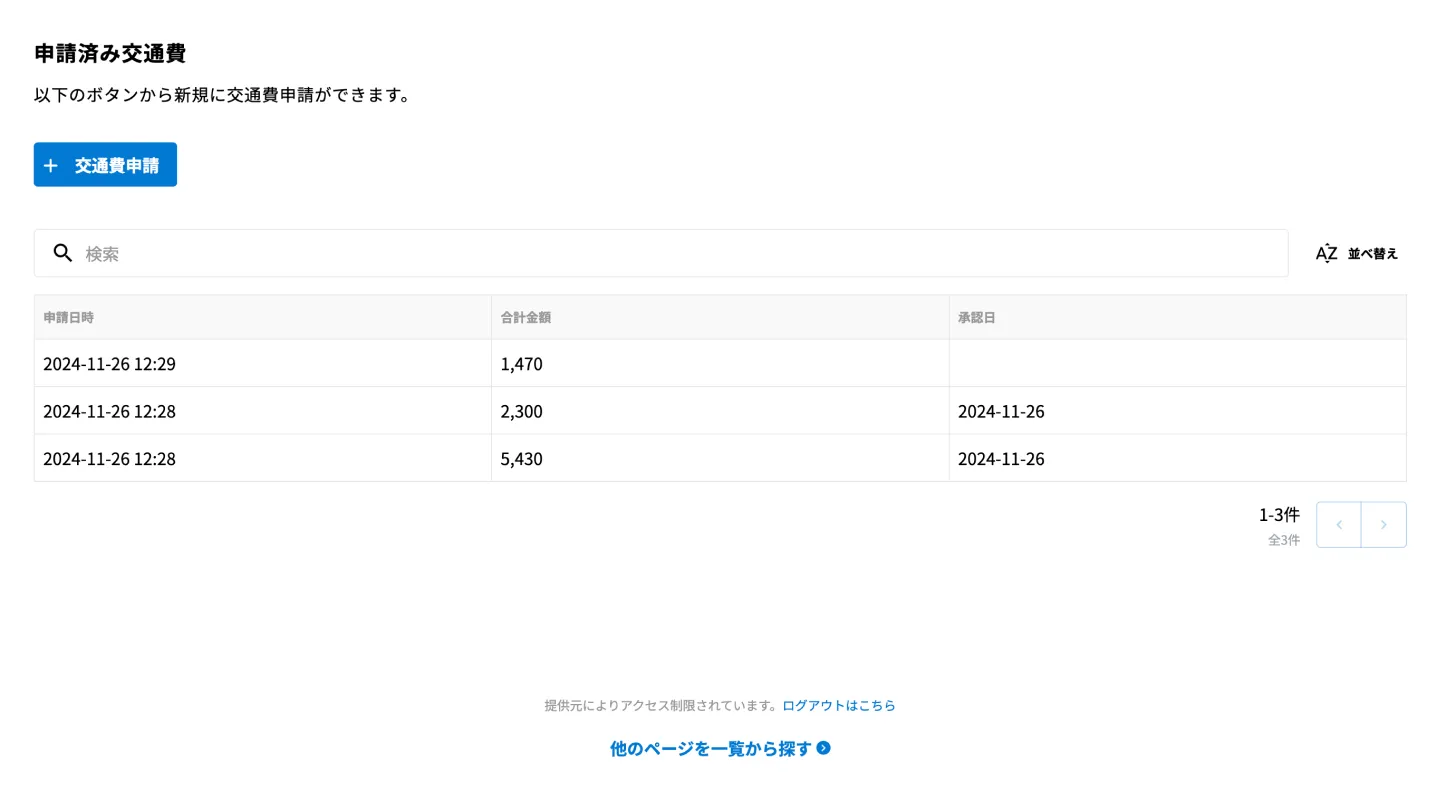Click the 合計金額 column header
The image size is (1440, 810).
[526, 318]
